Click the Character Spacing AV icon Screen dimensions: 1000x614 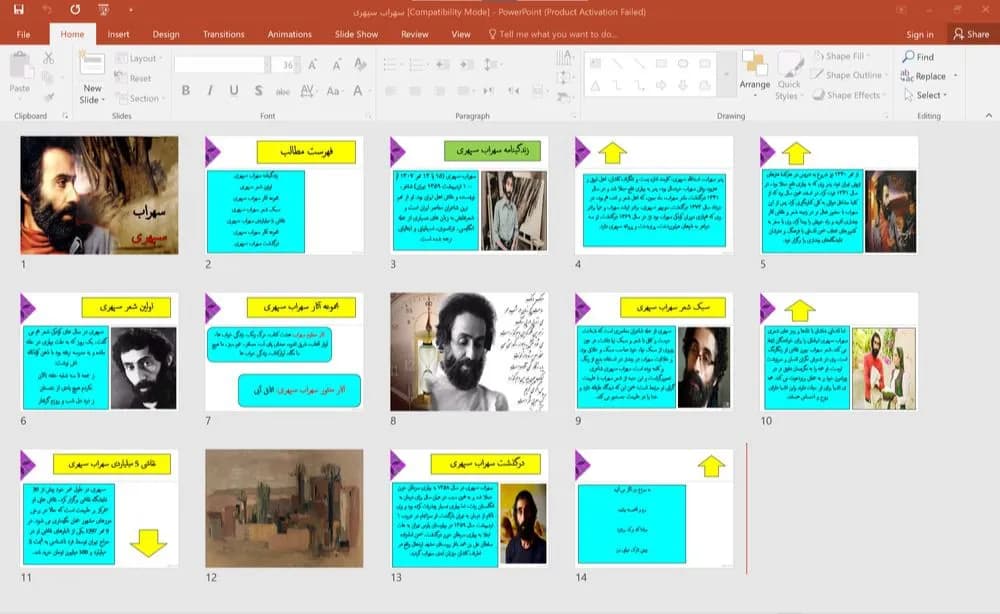pyautogui.click(x=307, y=91)
